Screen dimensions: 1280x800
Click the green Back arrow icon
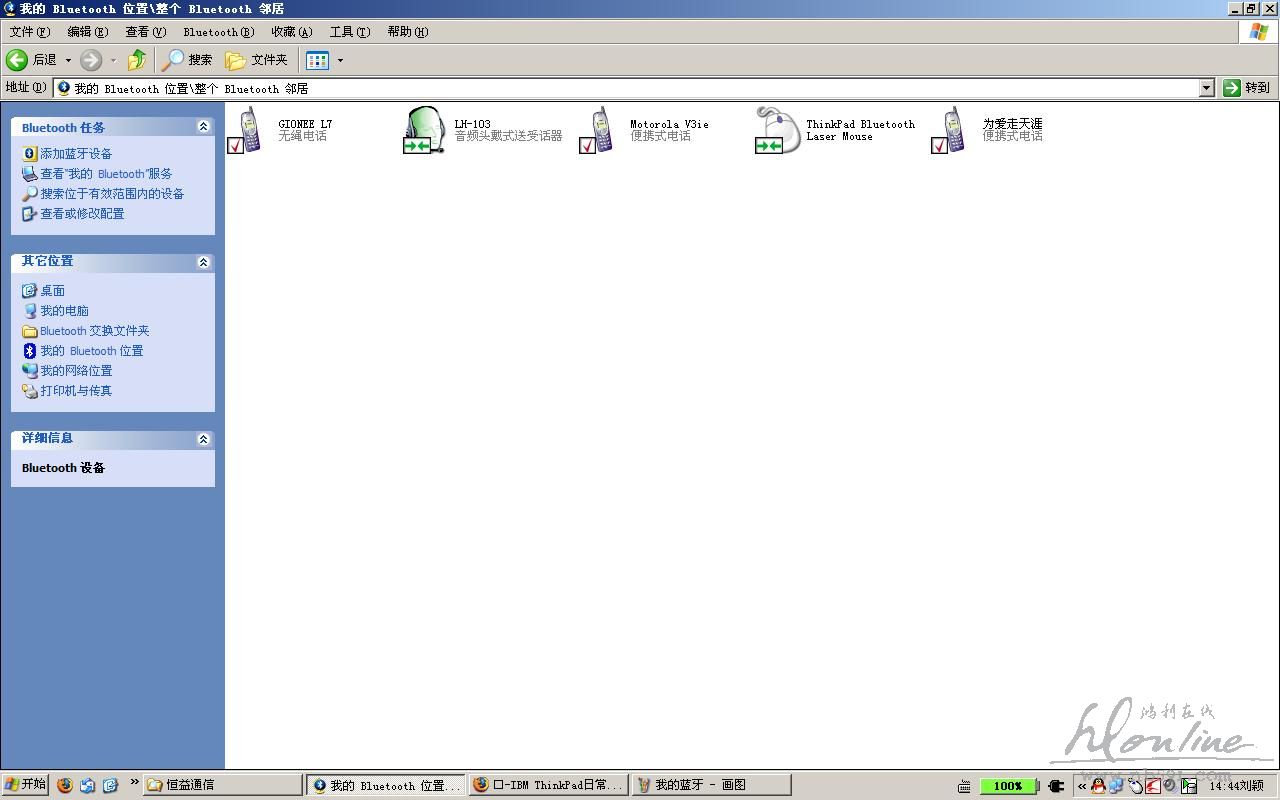point(17,60)
